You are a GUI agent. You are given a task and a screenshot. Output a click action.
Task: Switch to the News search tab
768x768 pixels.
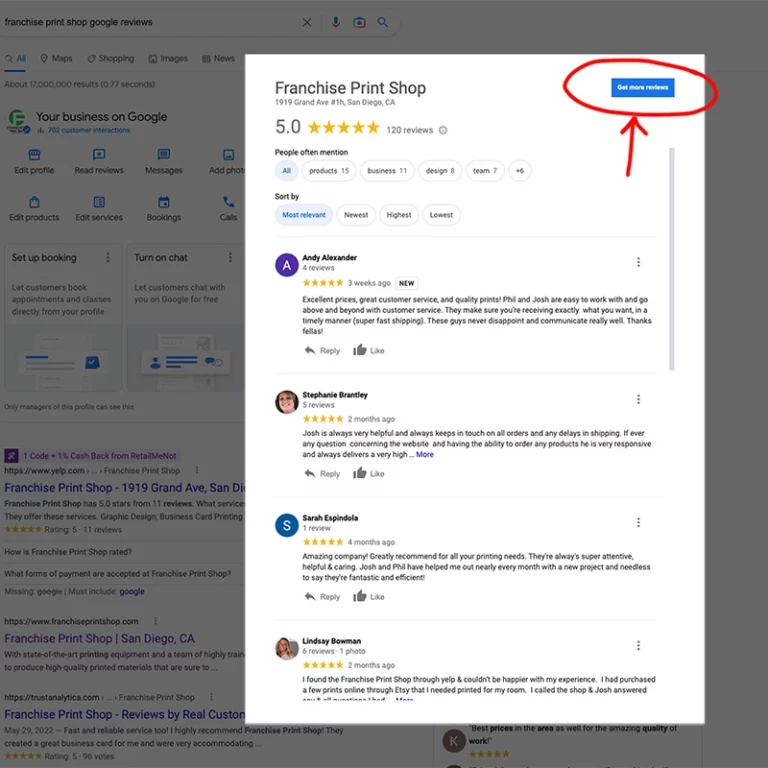(x=218, y=59)
